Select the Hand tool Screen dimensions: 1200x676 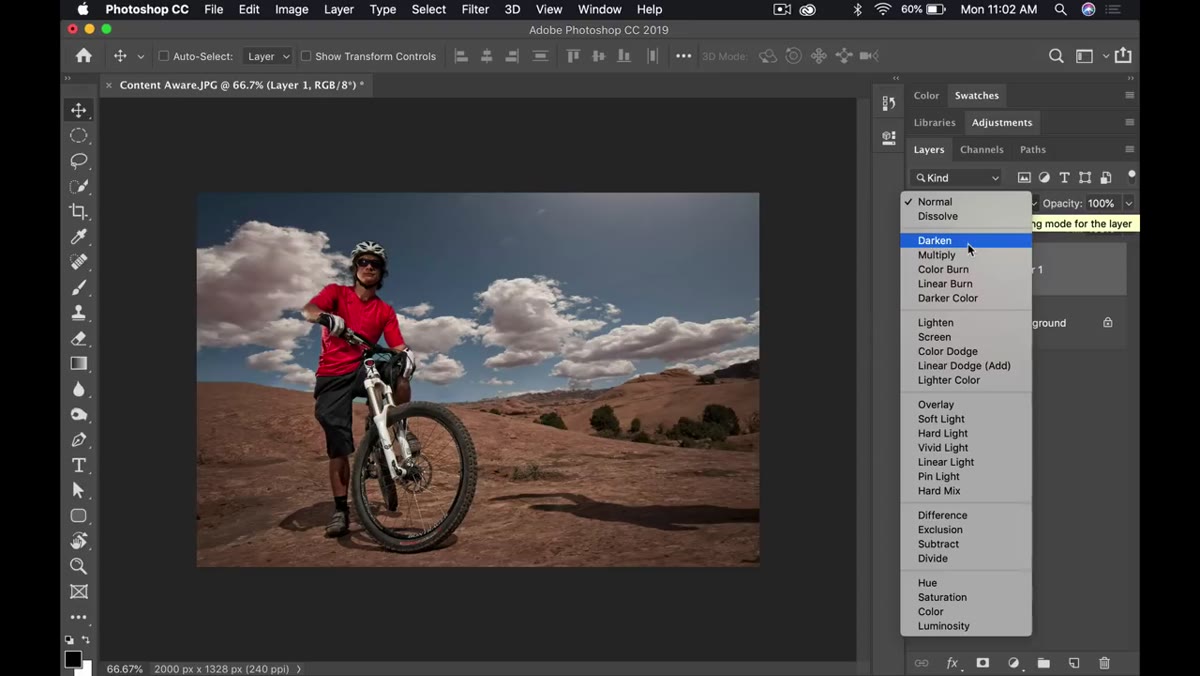[78, 541]
